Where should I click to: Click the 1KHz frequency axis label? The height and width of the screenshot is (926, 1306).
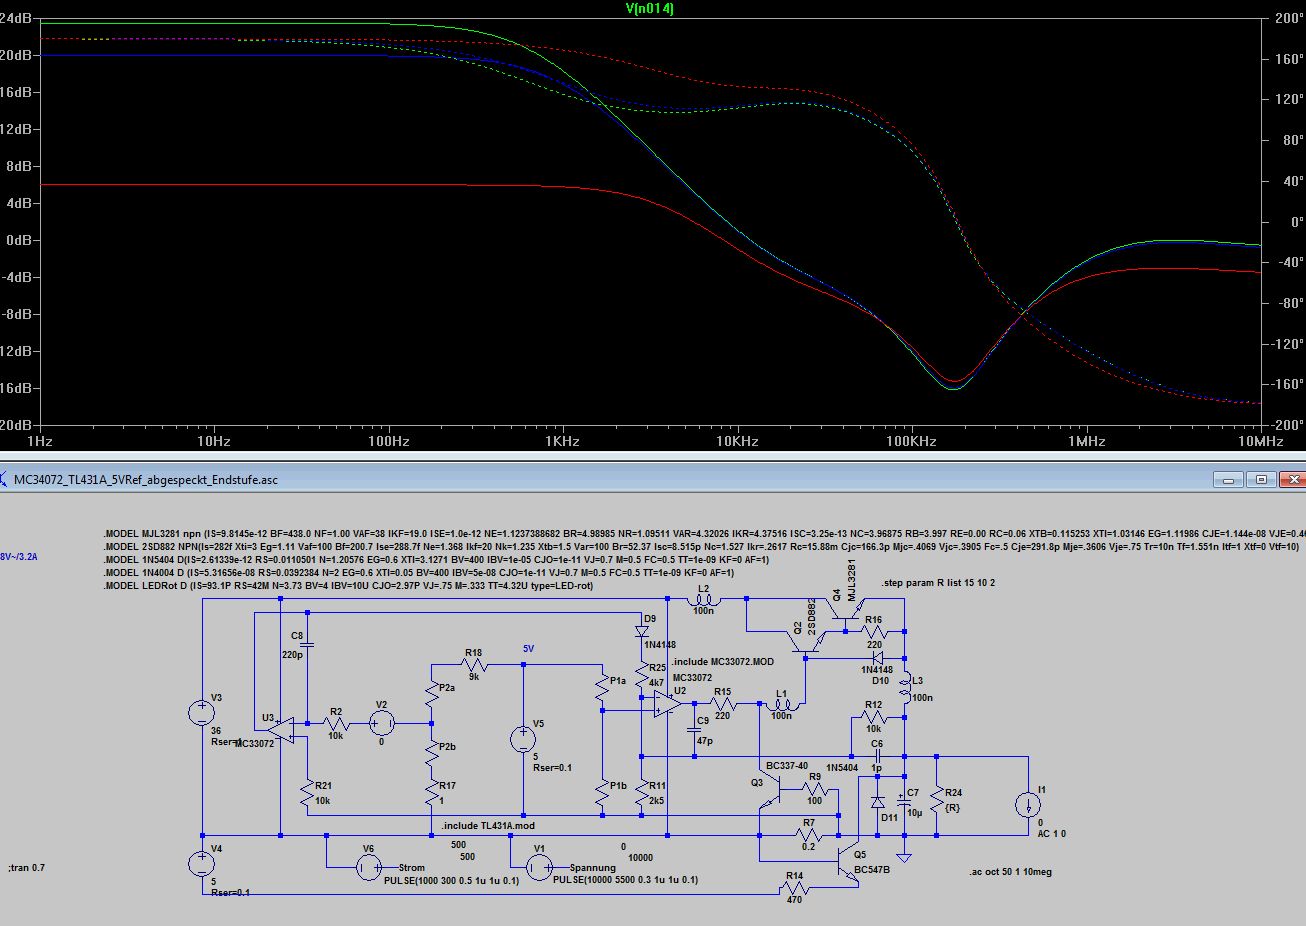(x=562, y=441)
